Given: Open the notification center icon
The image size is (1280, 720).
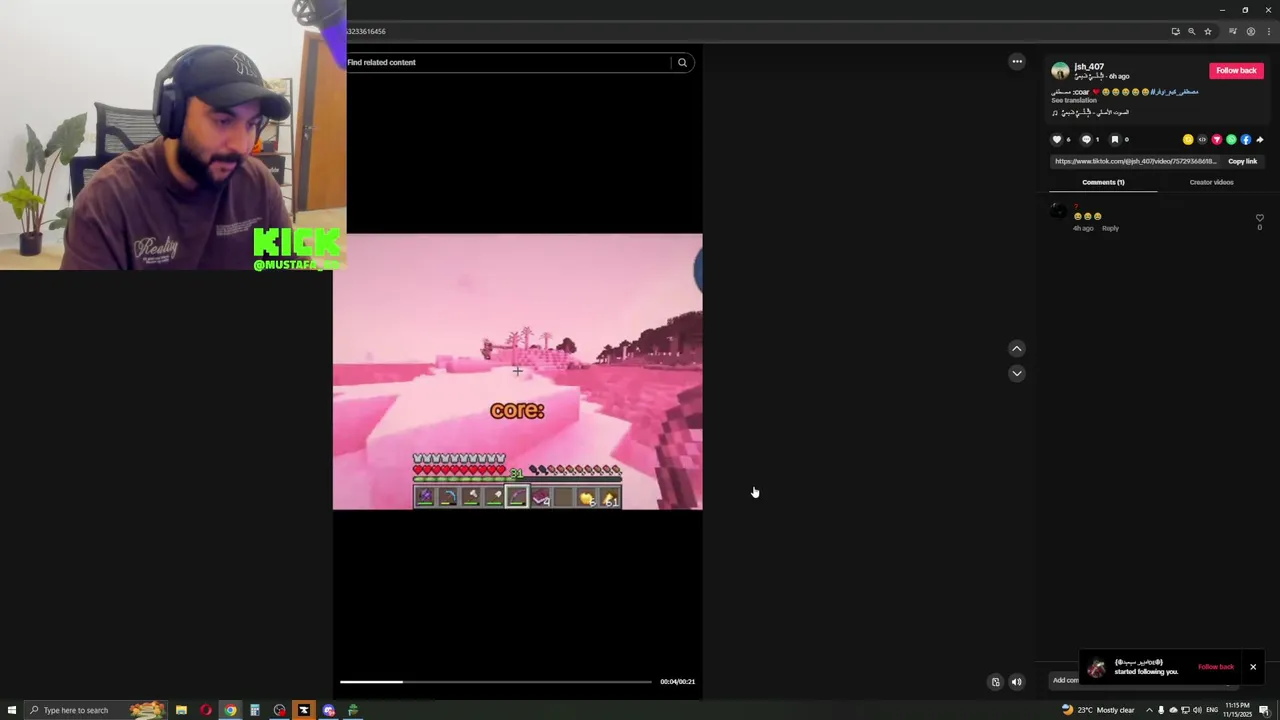Looking at the screenshot, I should coord(1264,710).
